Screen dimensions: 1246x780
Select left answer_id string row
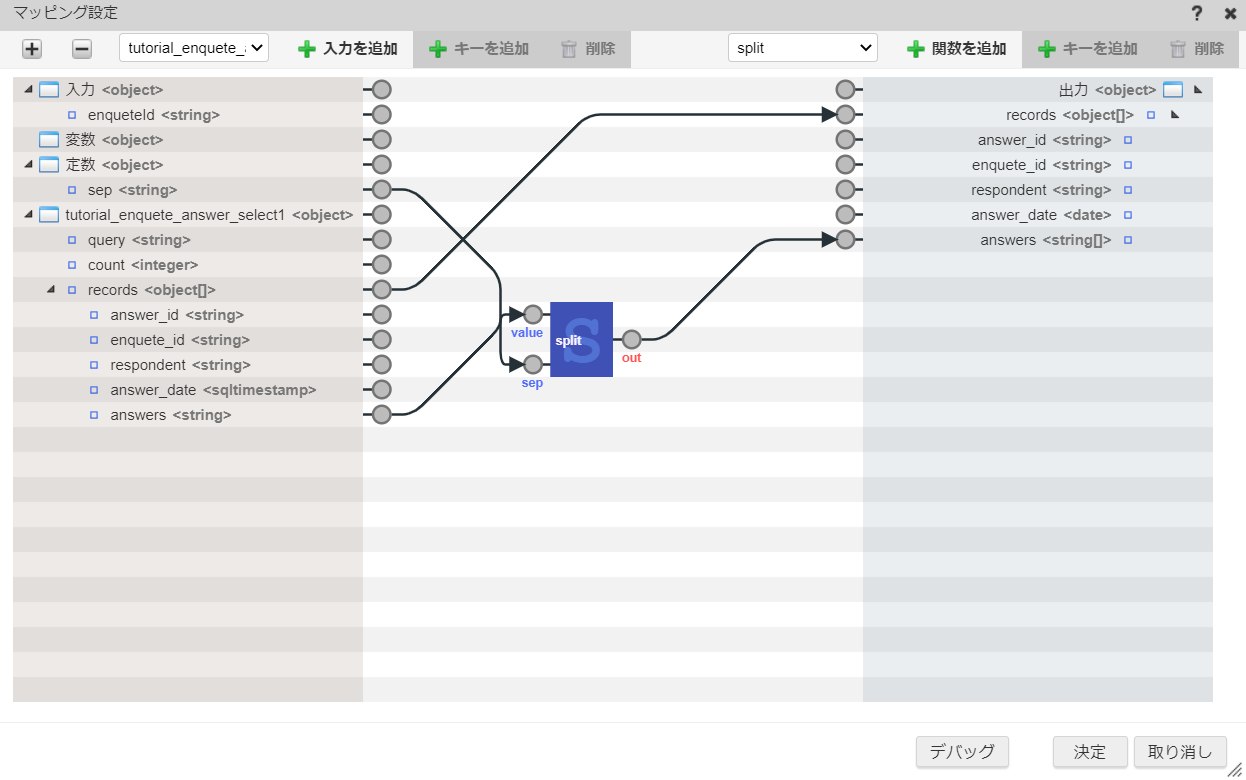pyautogui.click(x=188, y=315)
